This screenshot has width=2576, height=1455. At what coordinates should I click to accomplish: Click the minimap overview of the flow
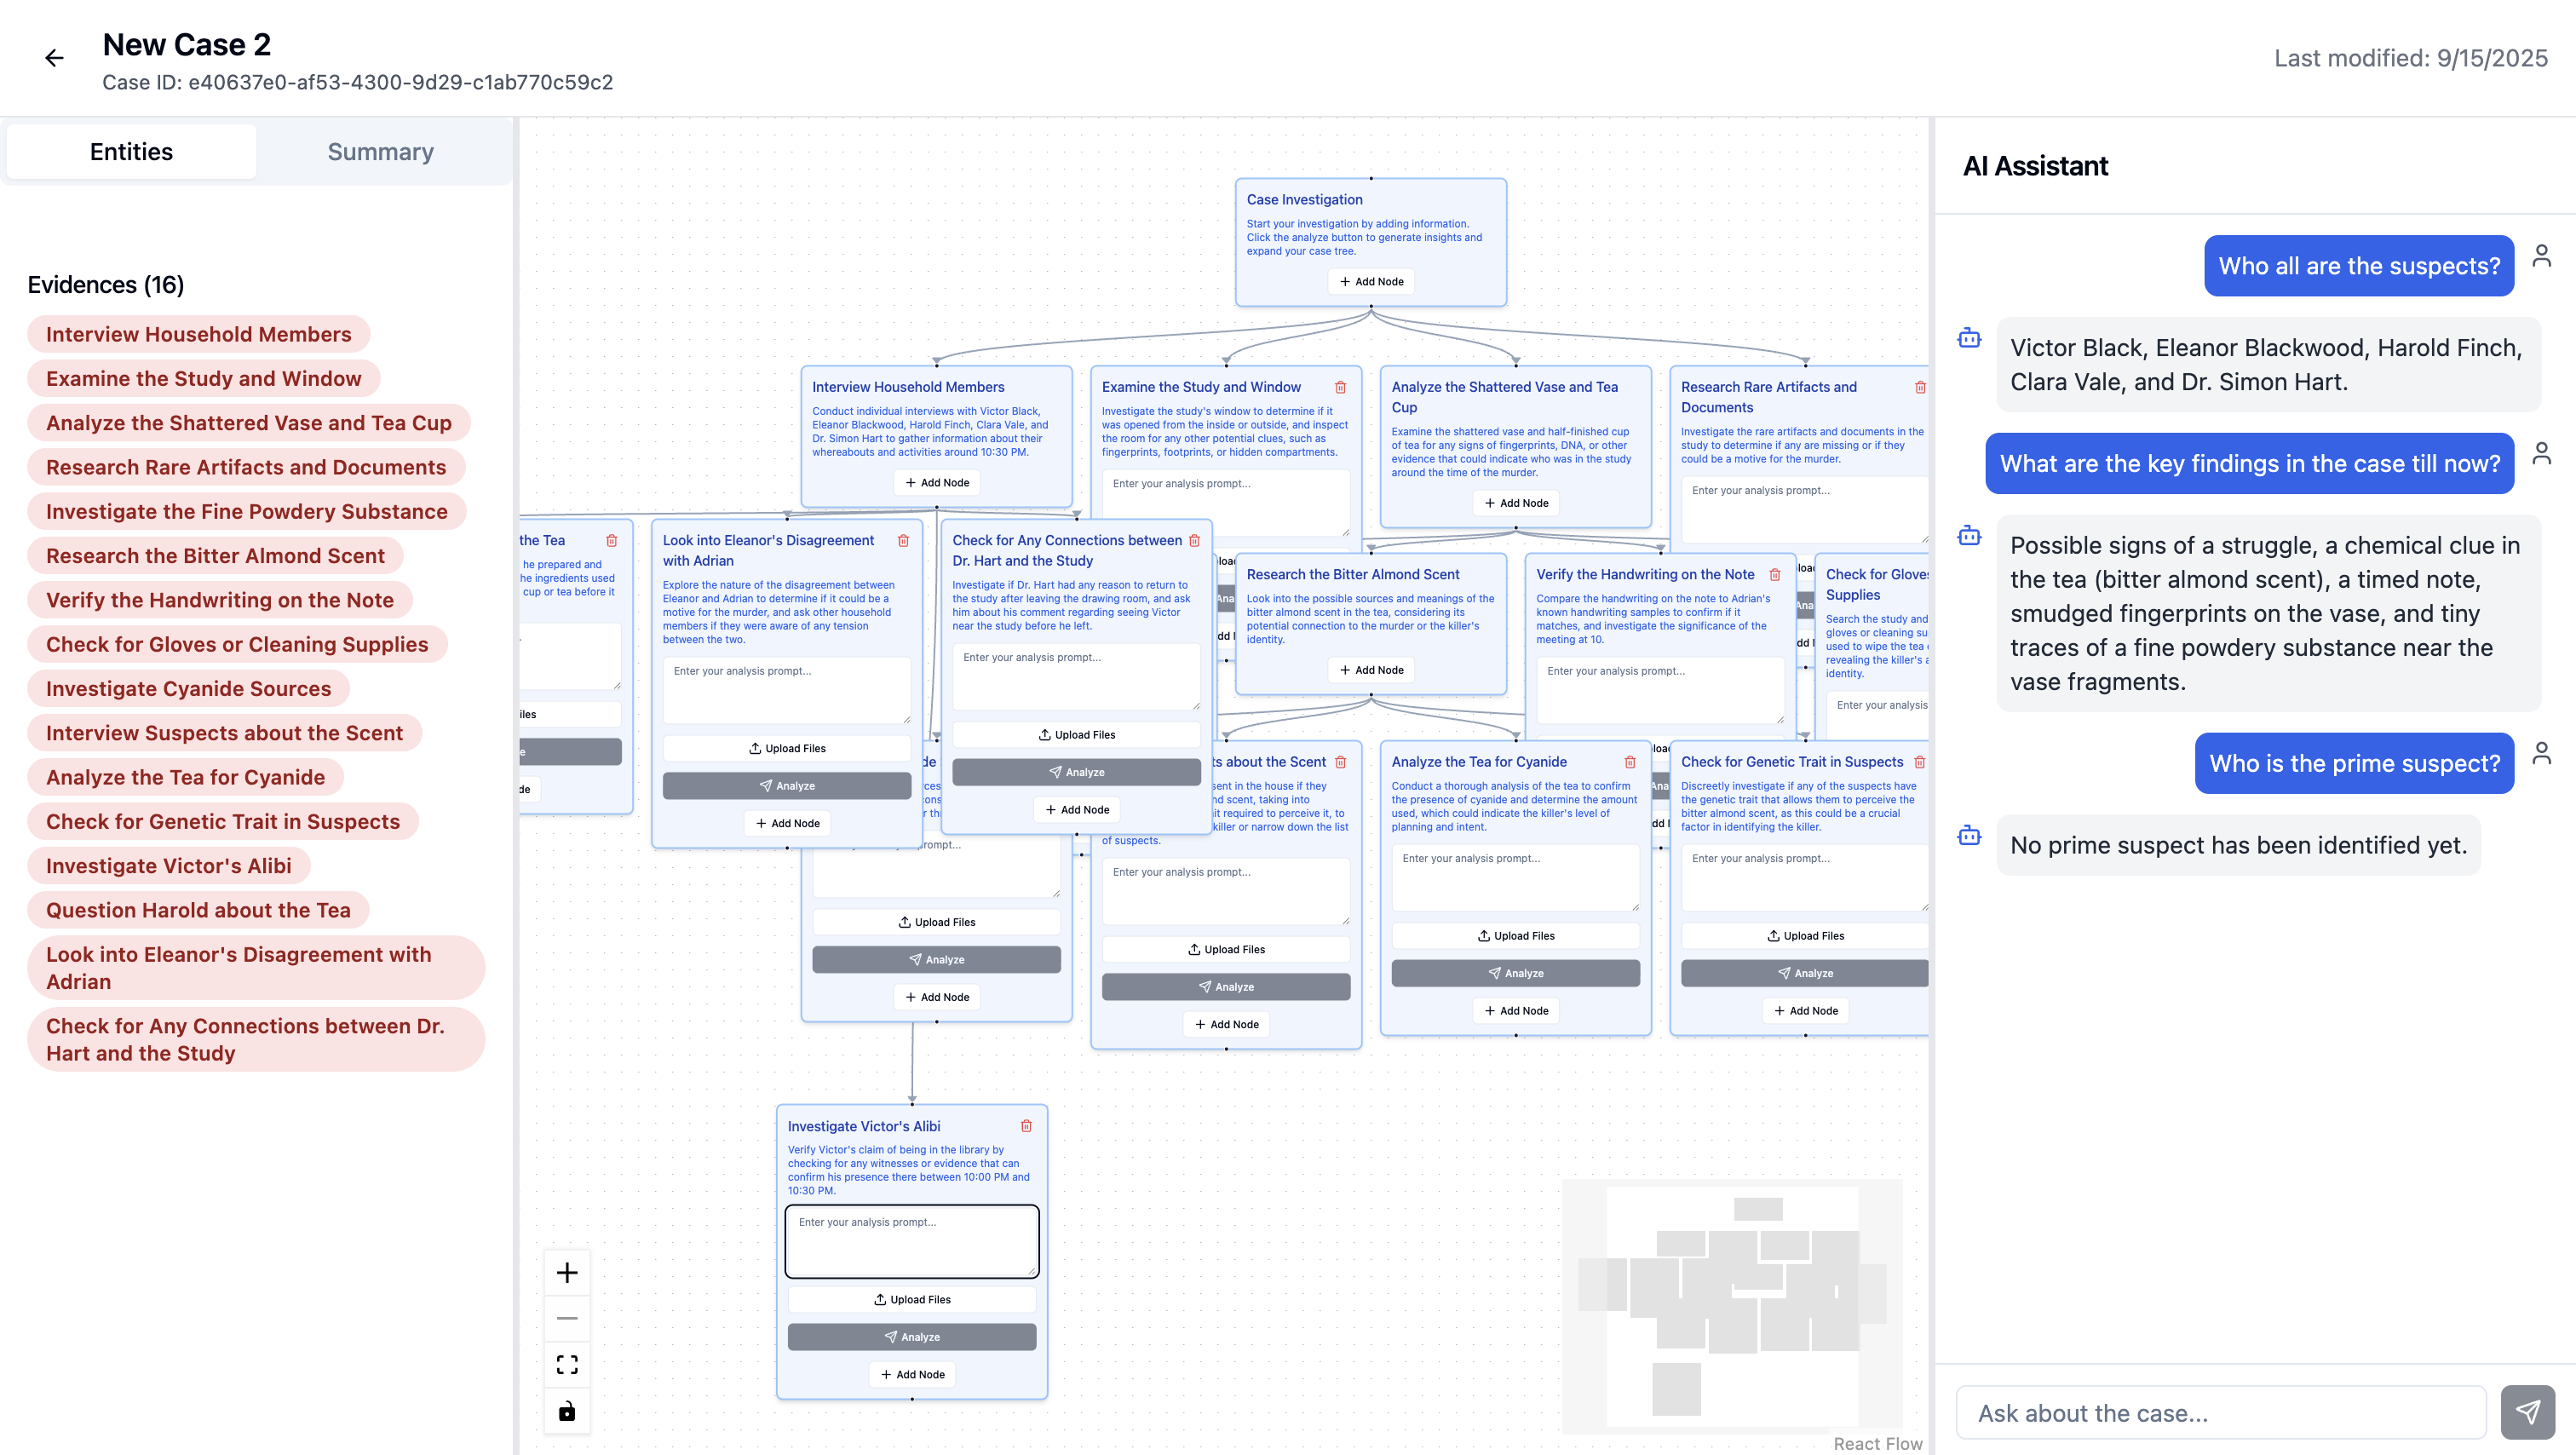pos(1732,1305)
